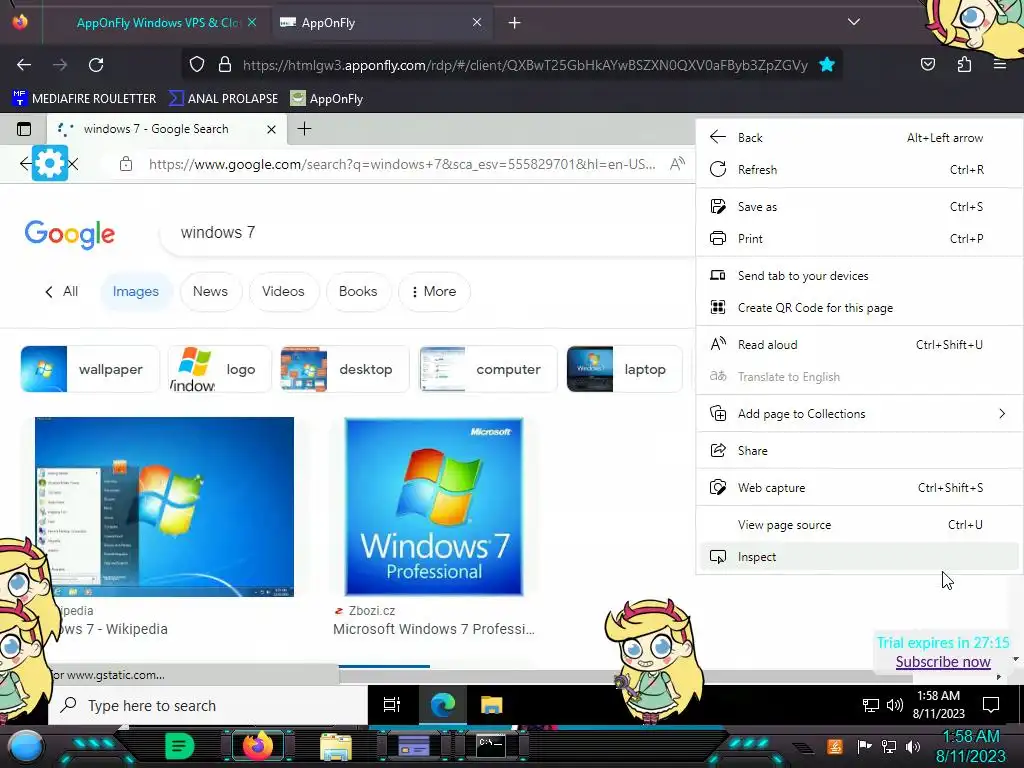Screen dimensions: 1024x768
Task: Click the blue settings gear overlay
Action: (50, 163)
